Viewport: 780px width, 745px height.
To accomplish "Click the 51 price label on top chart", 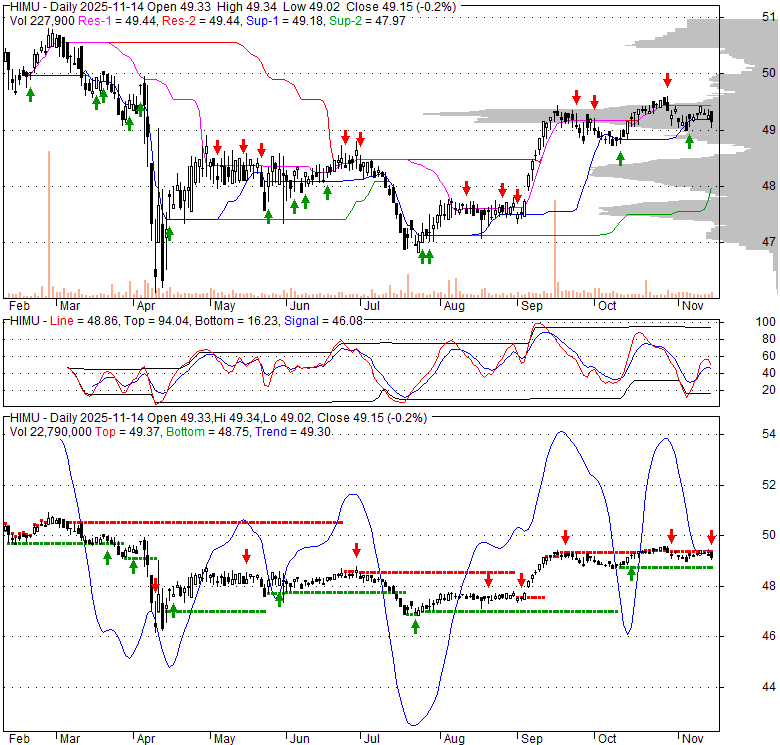I will (x=769, y=17).
